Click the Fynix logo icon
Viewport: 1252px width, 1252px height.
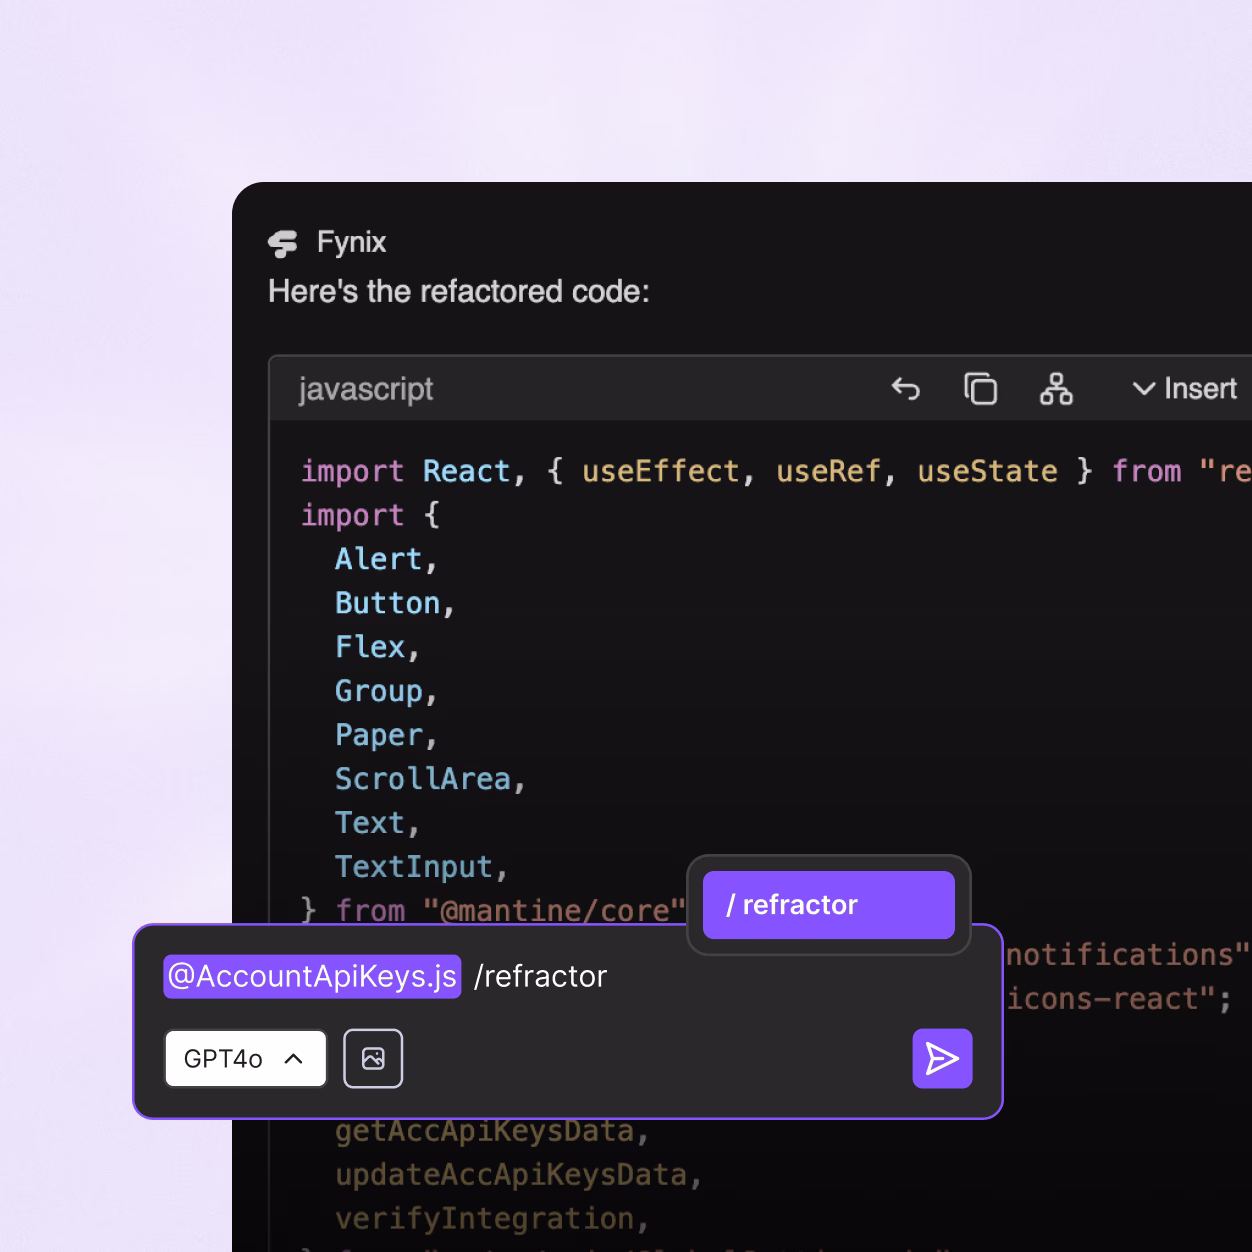282,241
